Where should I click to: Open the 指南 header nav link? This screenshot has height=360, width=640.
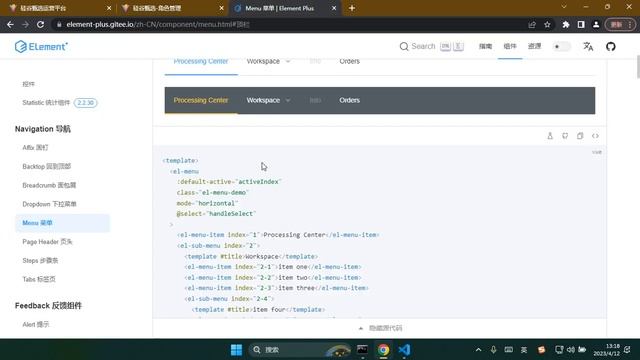point(485,46)
